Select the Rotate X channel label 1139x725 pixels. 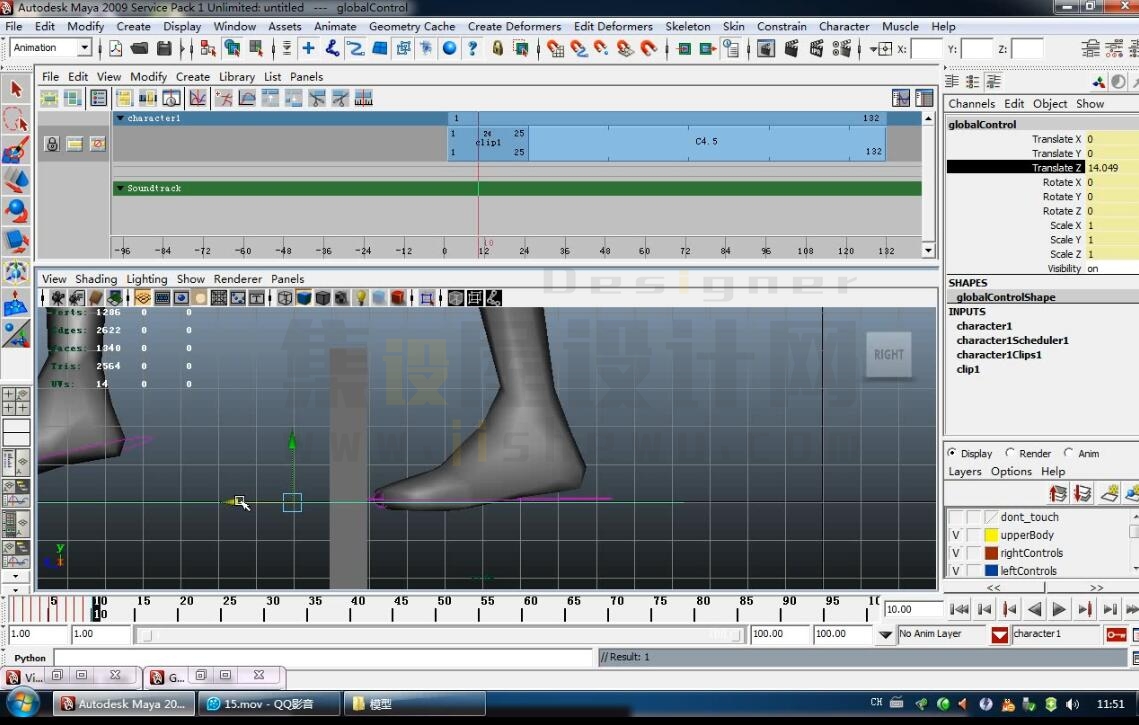pos(1061,182)
